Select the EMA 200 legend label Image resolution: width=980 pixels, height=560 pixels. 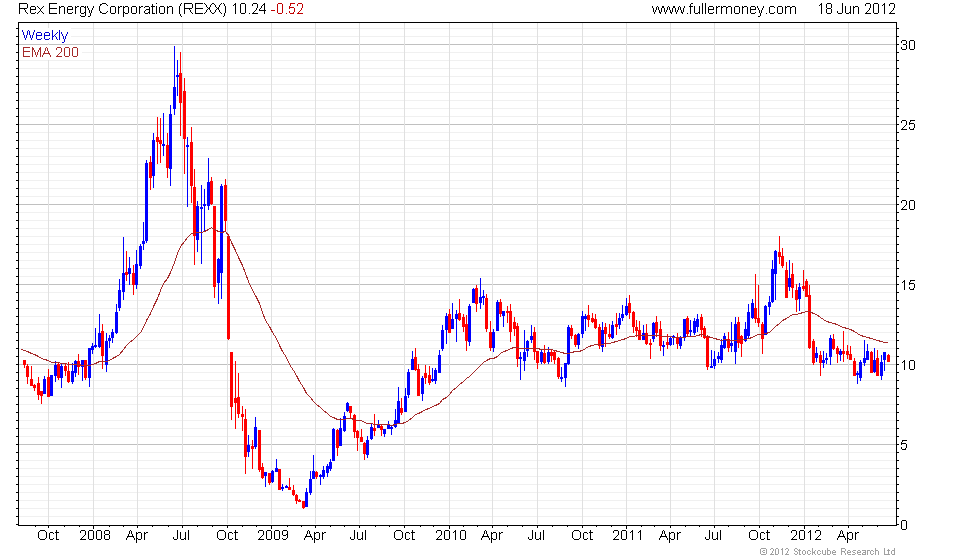[50, 52]
